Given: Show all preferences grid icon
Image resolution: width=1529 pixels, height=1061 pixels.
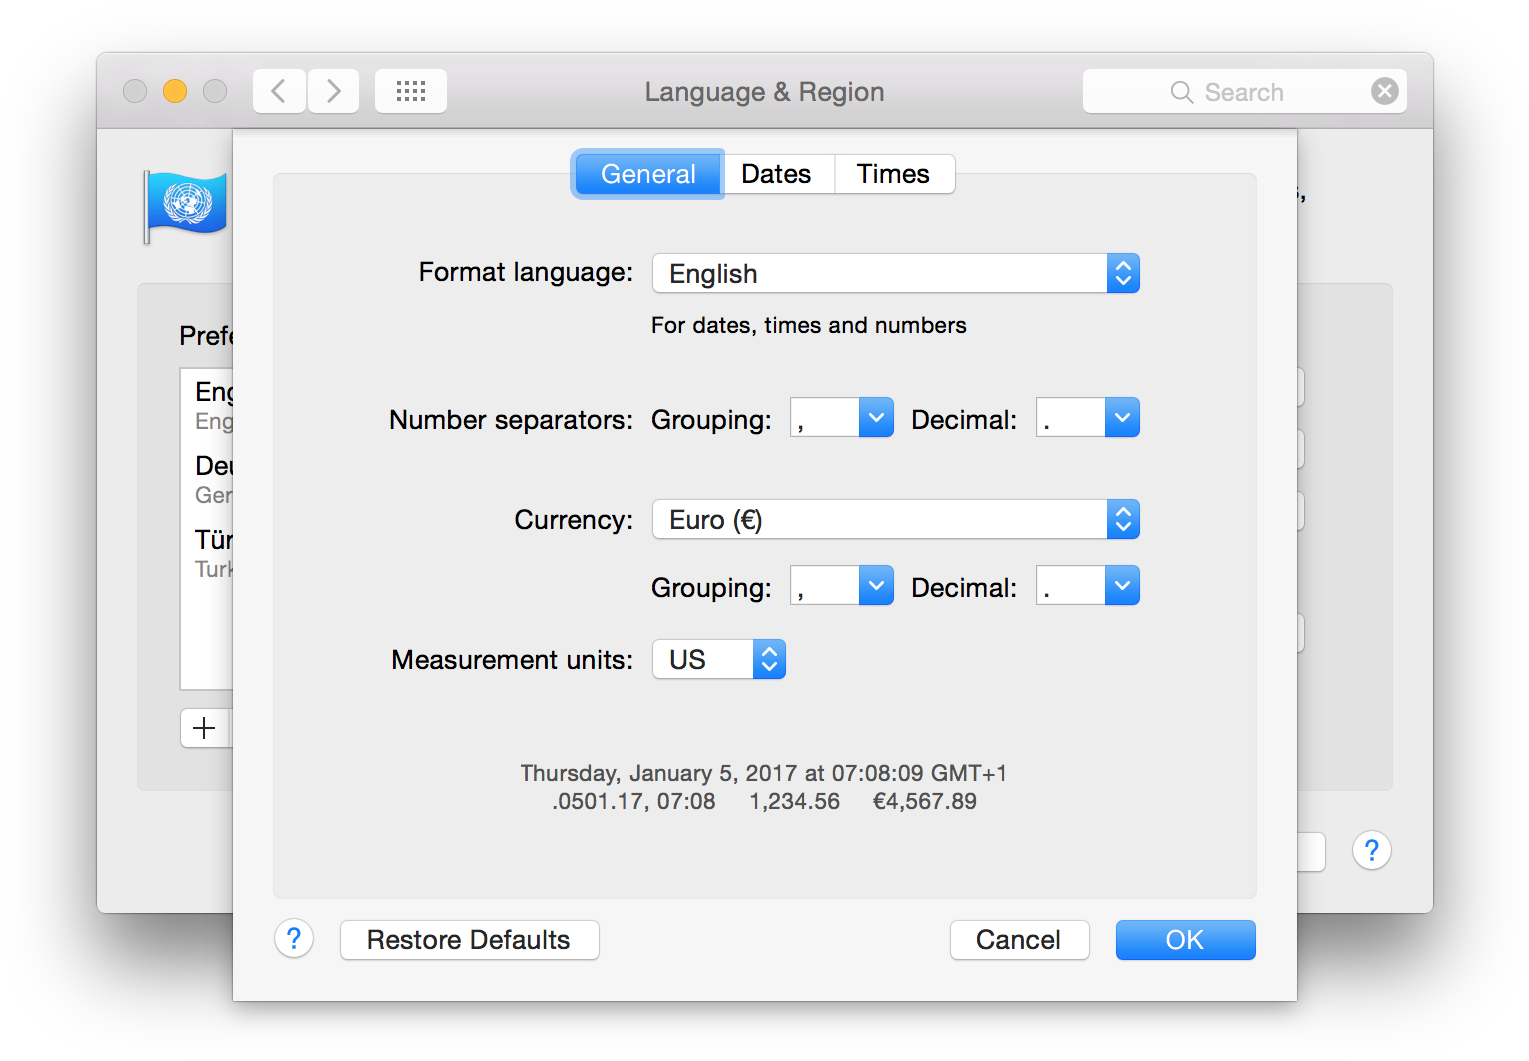Looking at the screenshot, I should click(x=410, y=92).
